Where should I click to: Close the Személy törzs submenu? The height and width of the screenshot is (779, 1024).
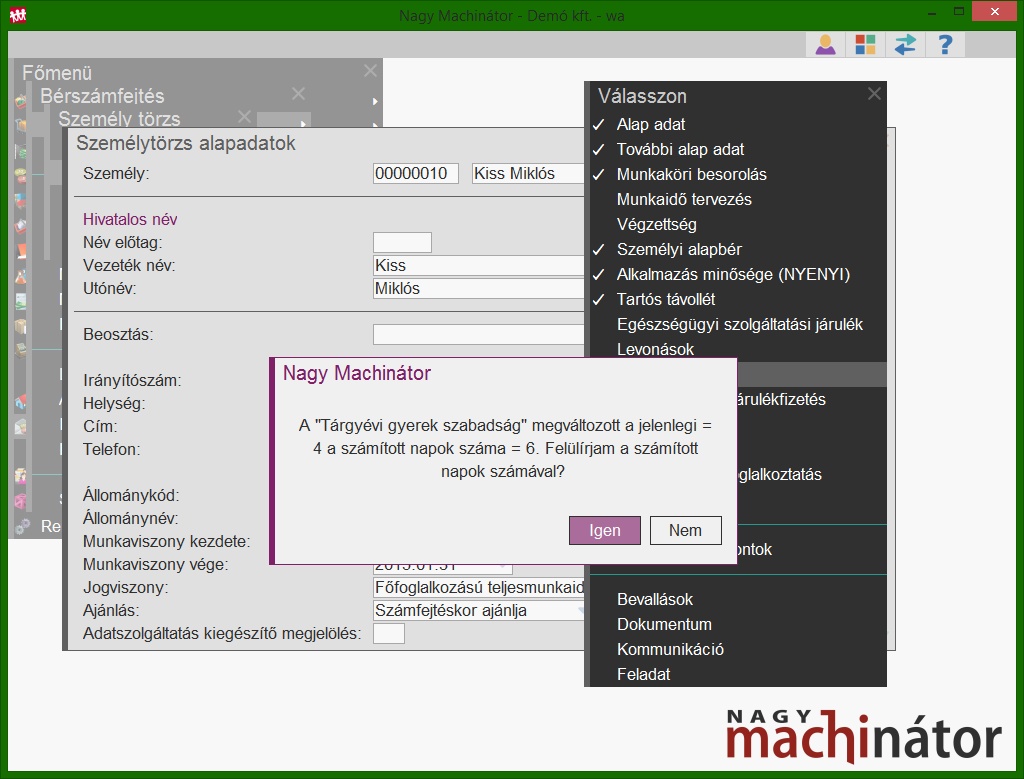click(x=244, y=116)
